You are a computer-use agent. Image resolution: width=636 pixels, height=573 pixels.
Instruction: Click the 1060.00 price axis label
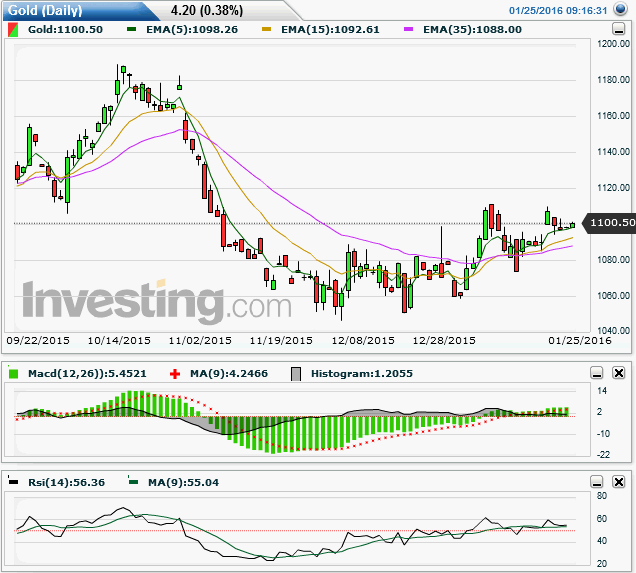(614, 296)
